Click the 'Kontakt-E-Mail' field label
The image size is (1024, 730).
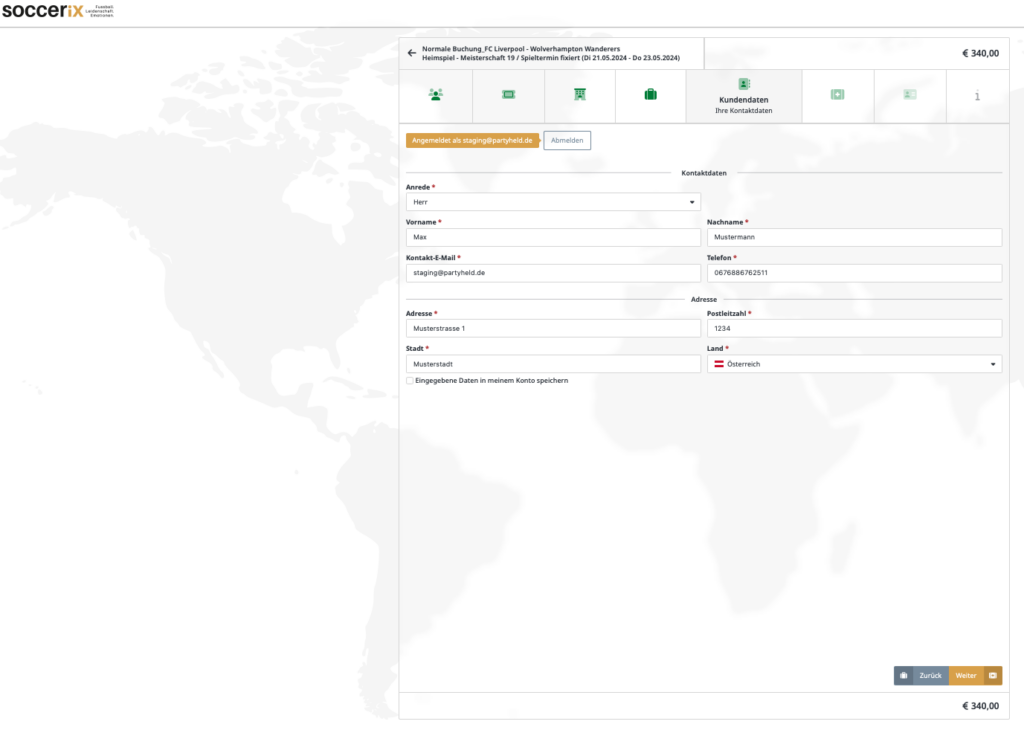click(430, 258)
